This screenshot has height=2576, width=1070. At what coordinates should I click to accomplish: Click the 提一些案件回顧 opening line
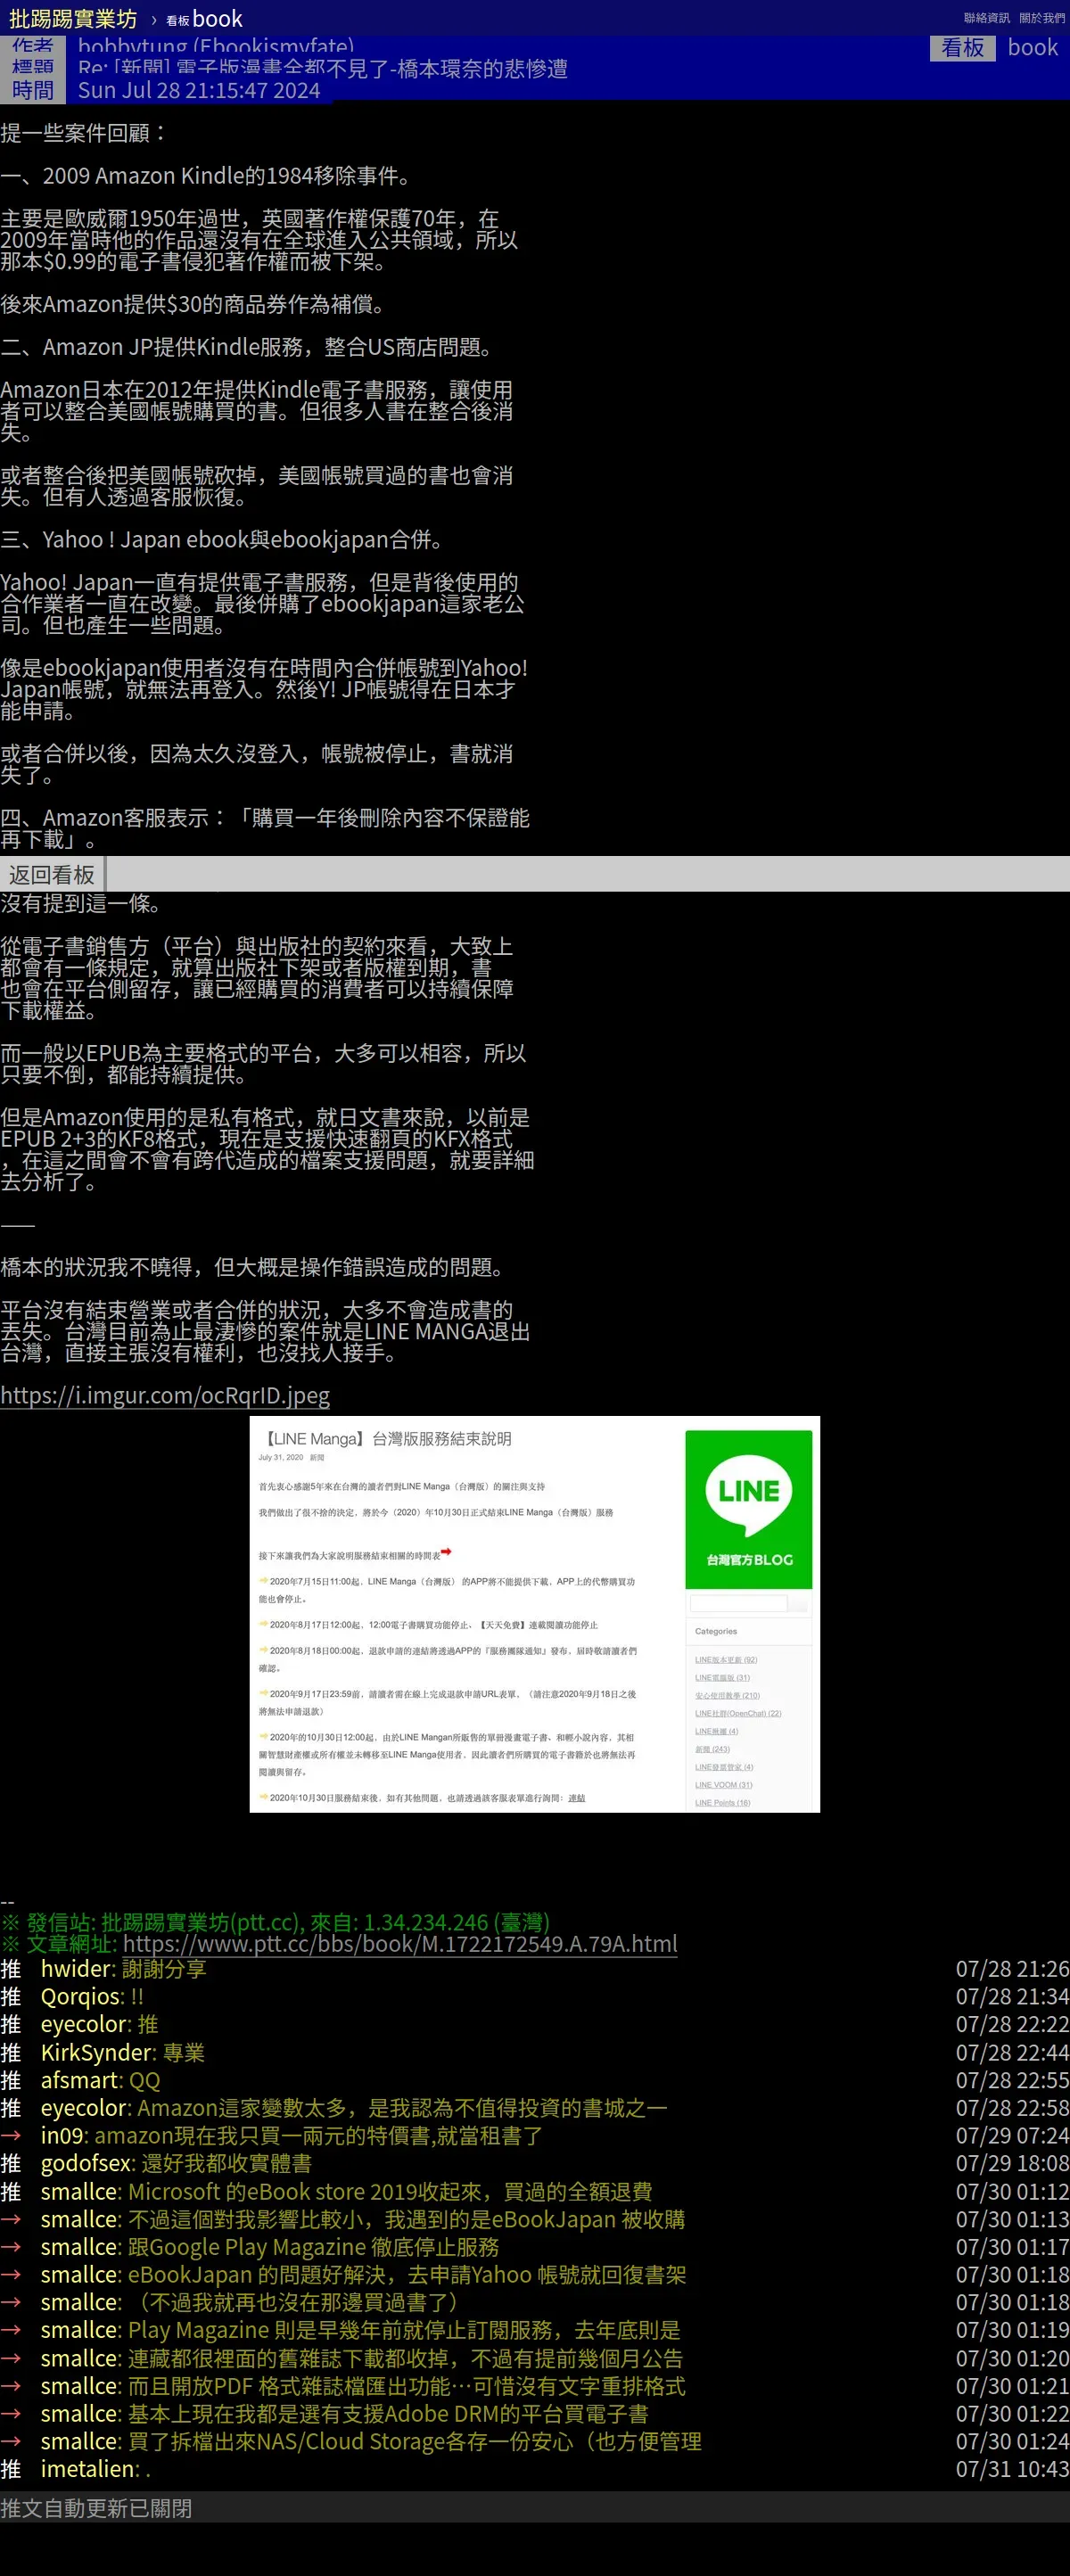(84, 132)
